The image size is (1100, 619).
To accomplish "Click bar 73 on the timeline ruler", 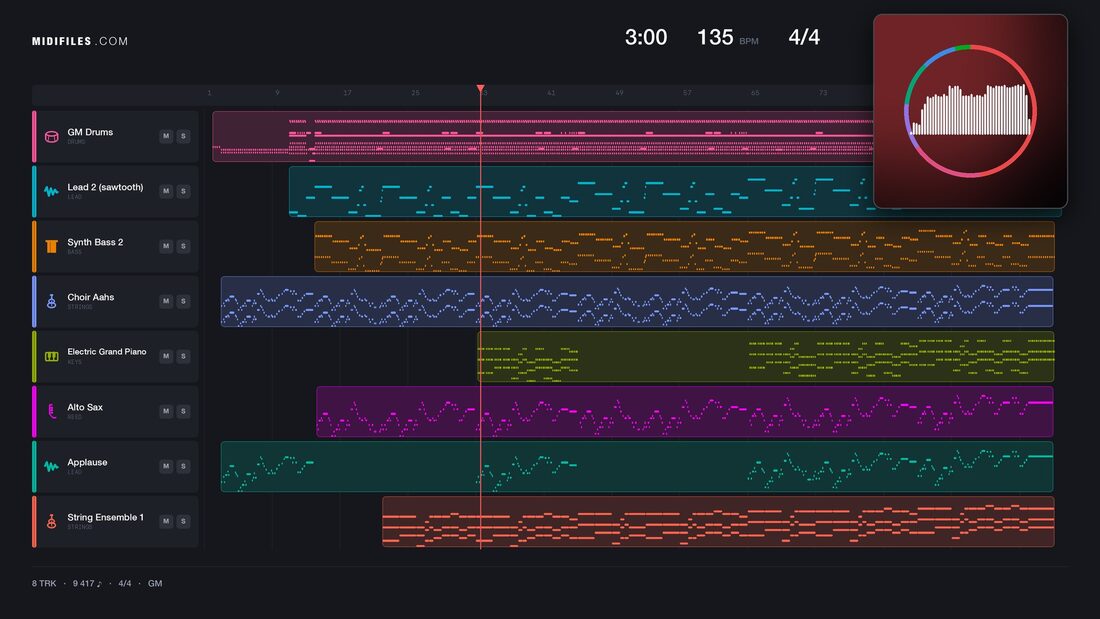I will click(x=823, y=93).
